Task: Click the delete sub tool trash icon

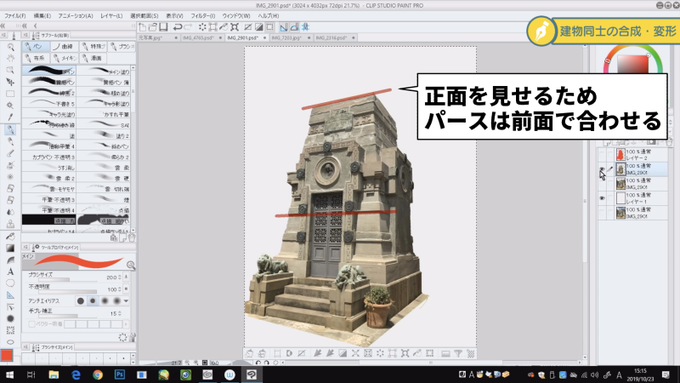Action: 132,238
